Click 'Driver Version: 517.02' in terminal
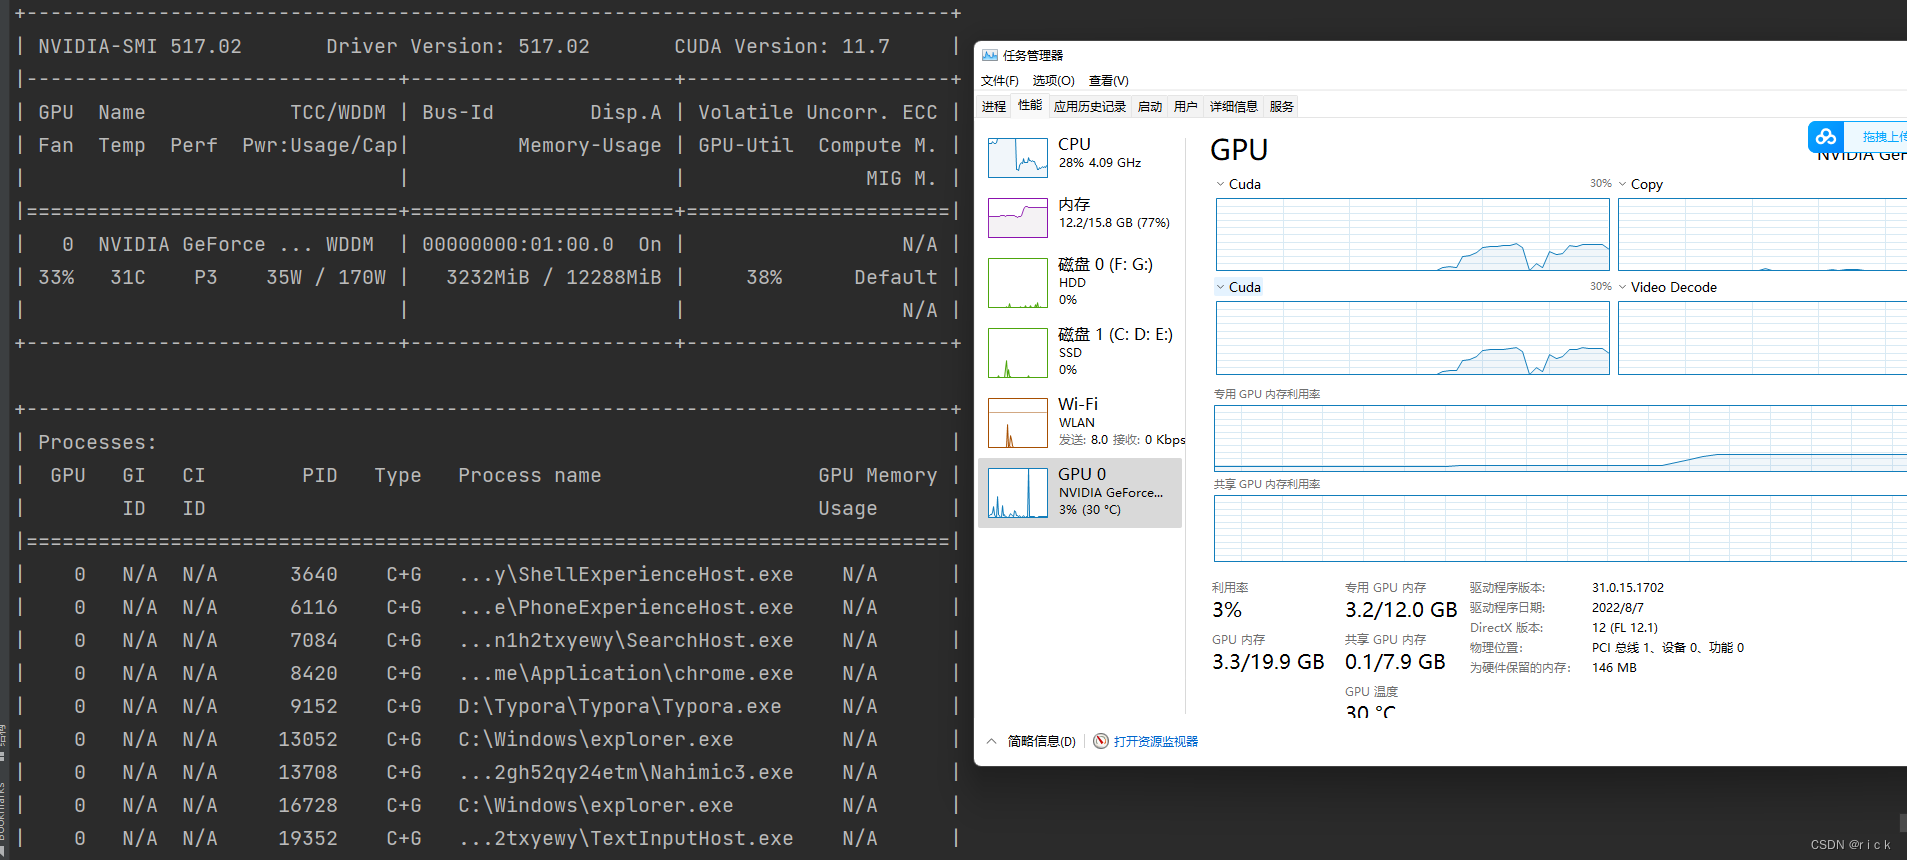 pos(458,46)
